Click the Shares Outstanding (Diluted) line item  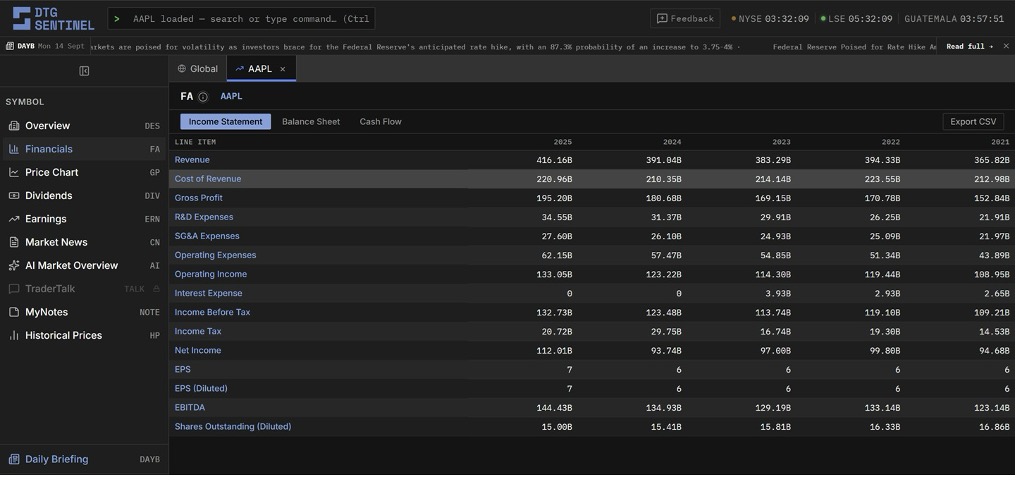233,427
